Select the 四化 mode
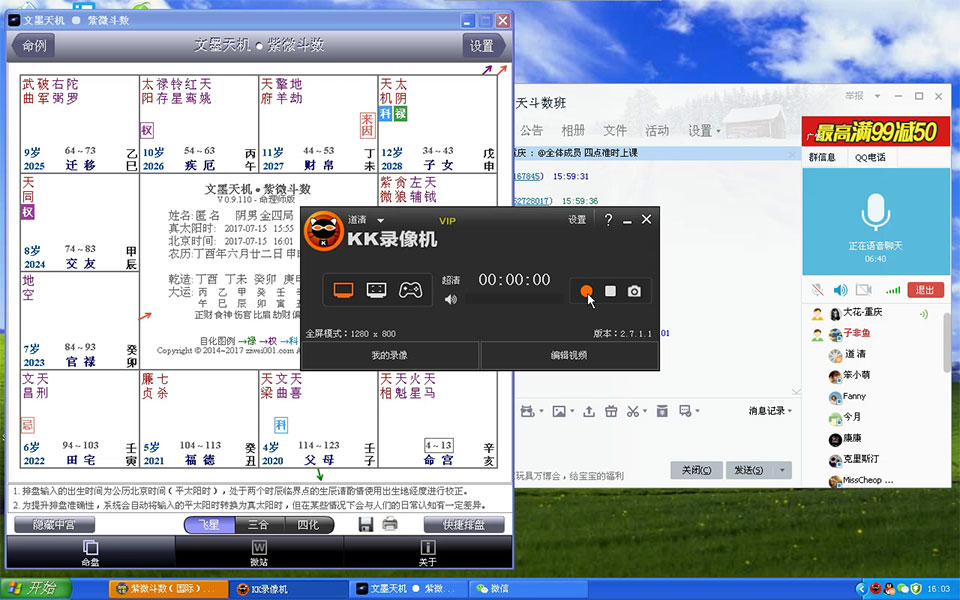 pos(308,525)
